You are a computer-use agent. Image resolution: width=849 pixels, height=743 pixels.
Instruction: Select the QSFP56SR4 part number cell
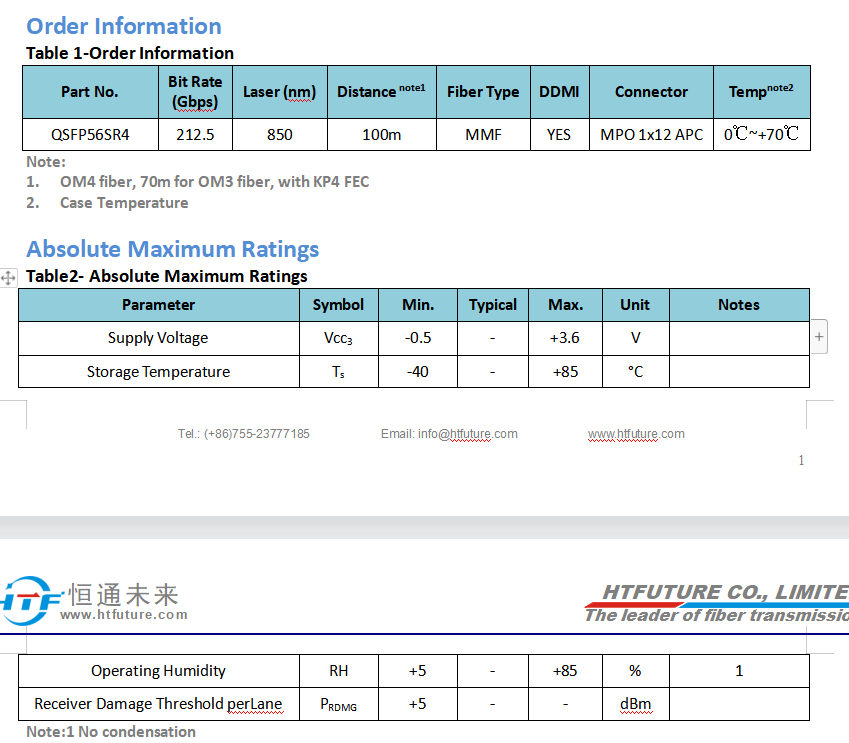point(90,134)
